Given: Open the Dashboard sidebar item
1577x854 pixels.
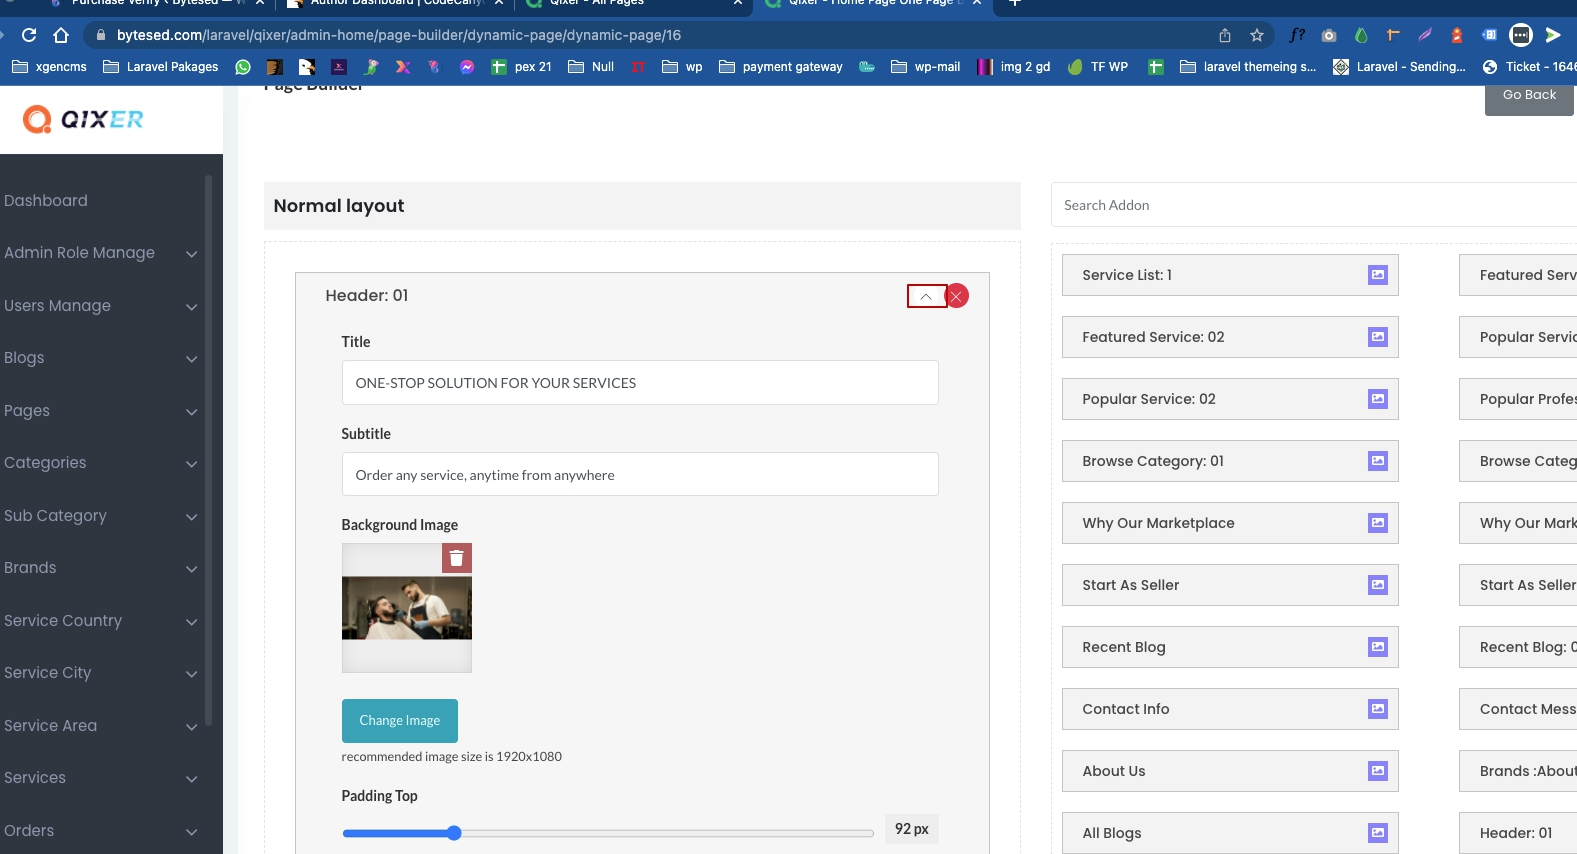Looking at the screenshot, I should point(46,200).
